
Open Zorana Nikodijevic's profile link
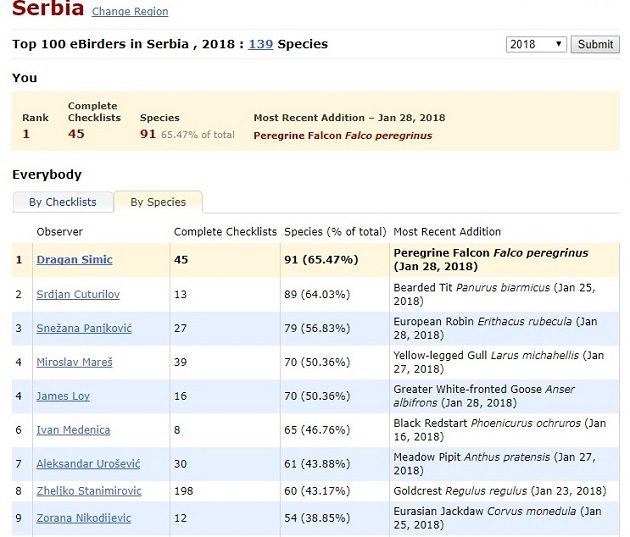pyautogui.click(x=84, y=518)
